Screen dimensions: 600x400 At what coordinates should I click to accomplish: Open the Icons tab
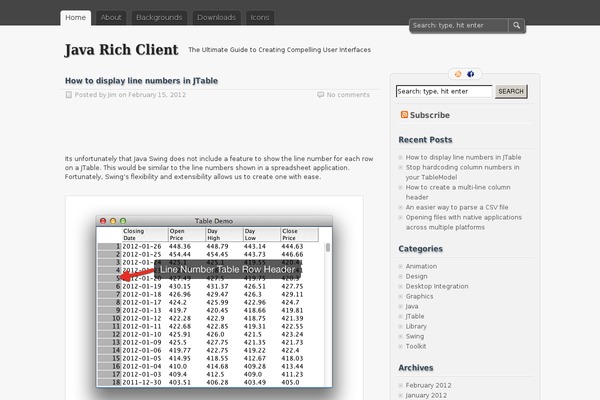pos(260,18)
